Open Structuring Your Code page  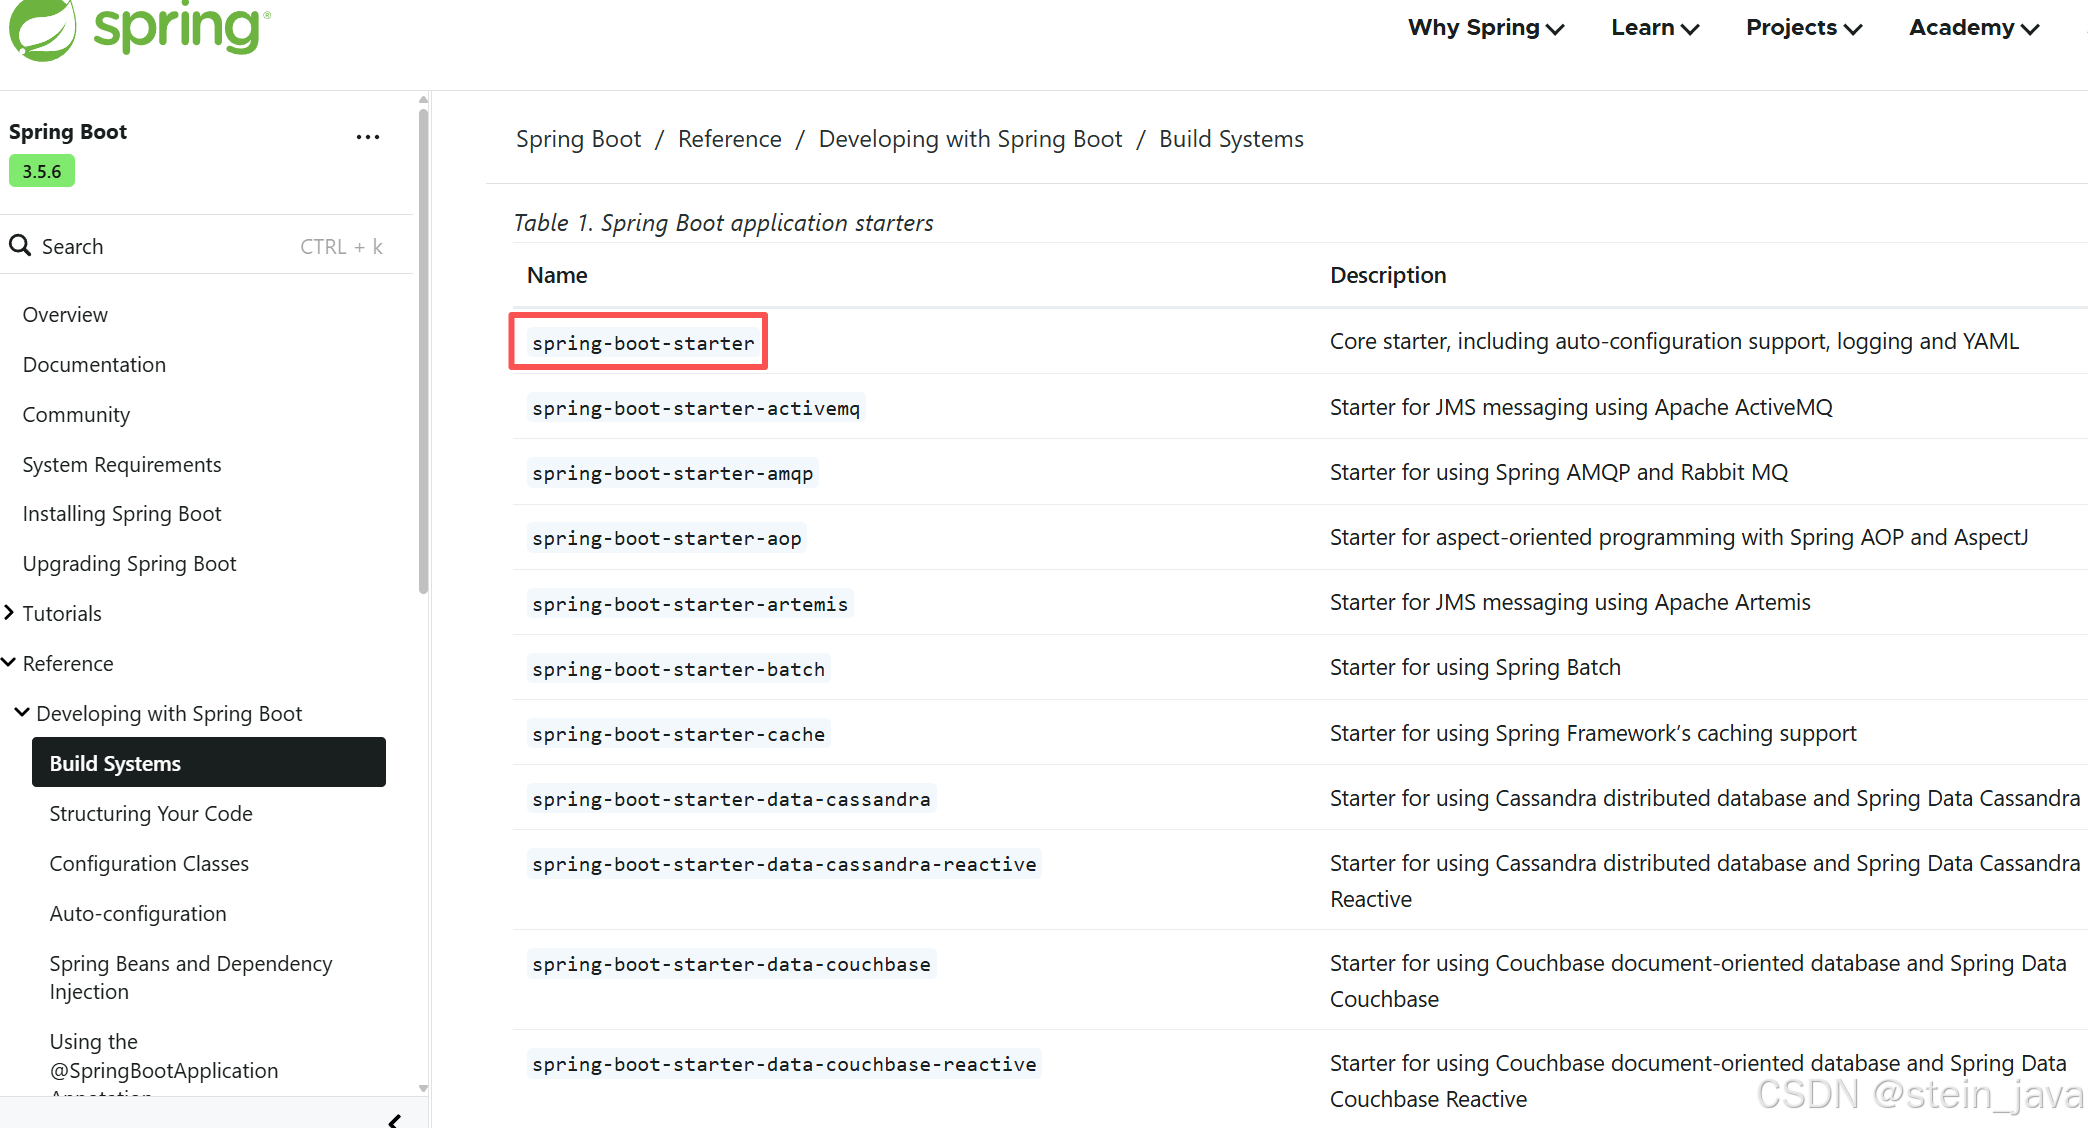[151, 814]
